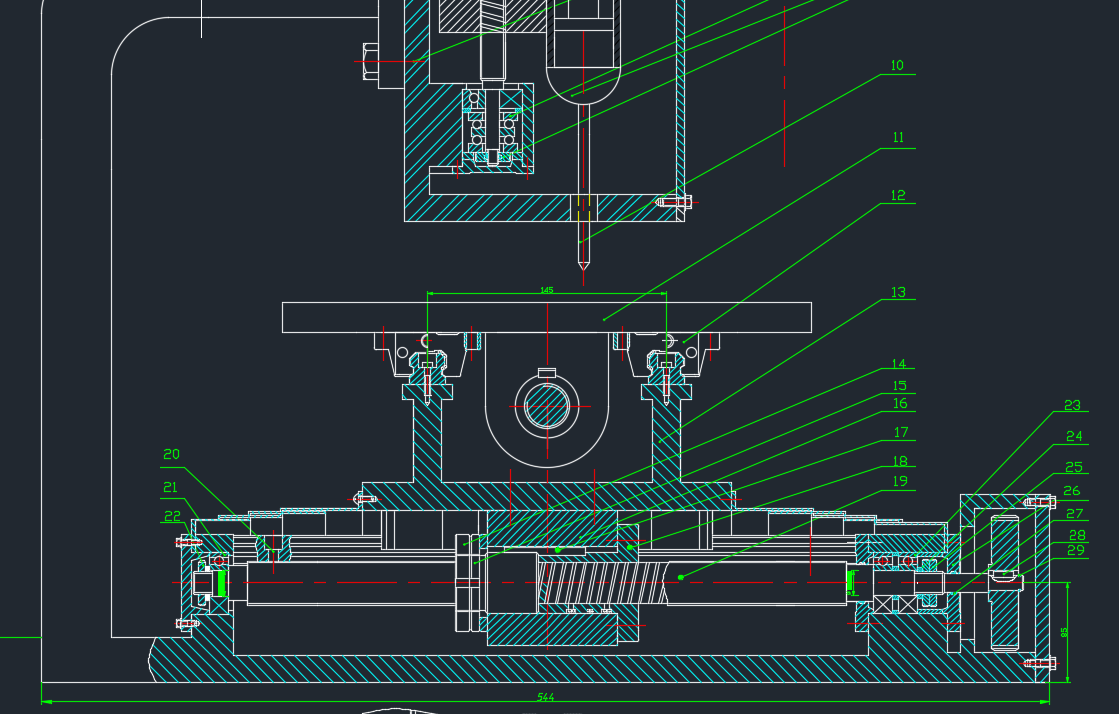This screenshot has width=1119, height=714.
Task: Select part balloon number 25
Action: coord(1073,468)
